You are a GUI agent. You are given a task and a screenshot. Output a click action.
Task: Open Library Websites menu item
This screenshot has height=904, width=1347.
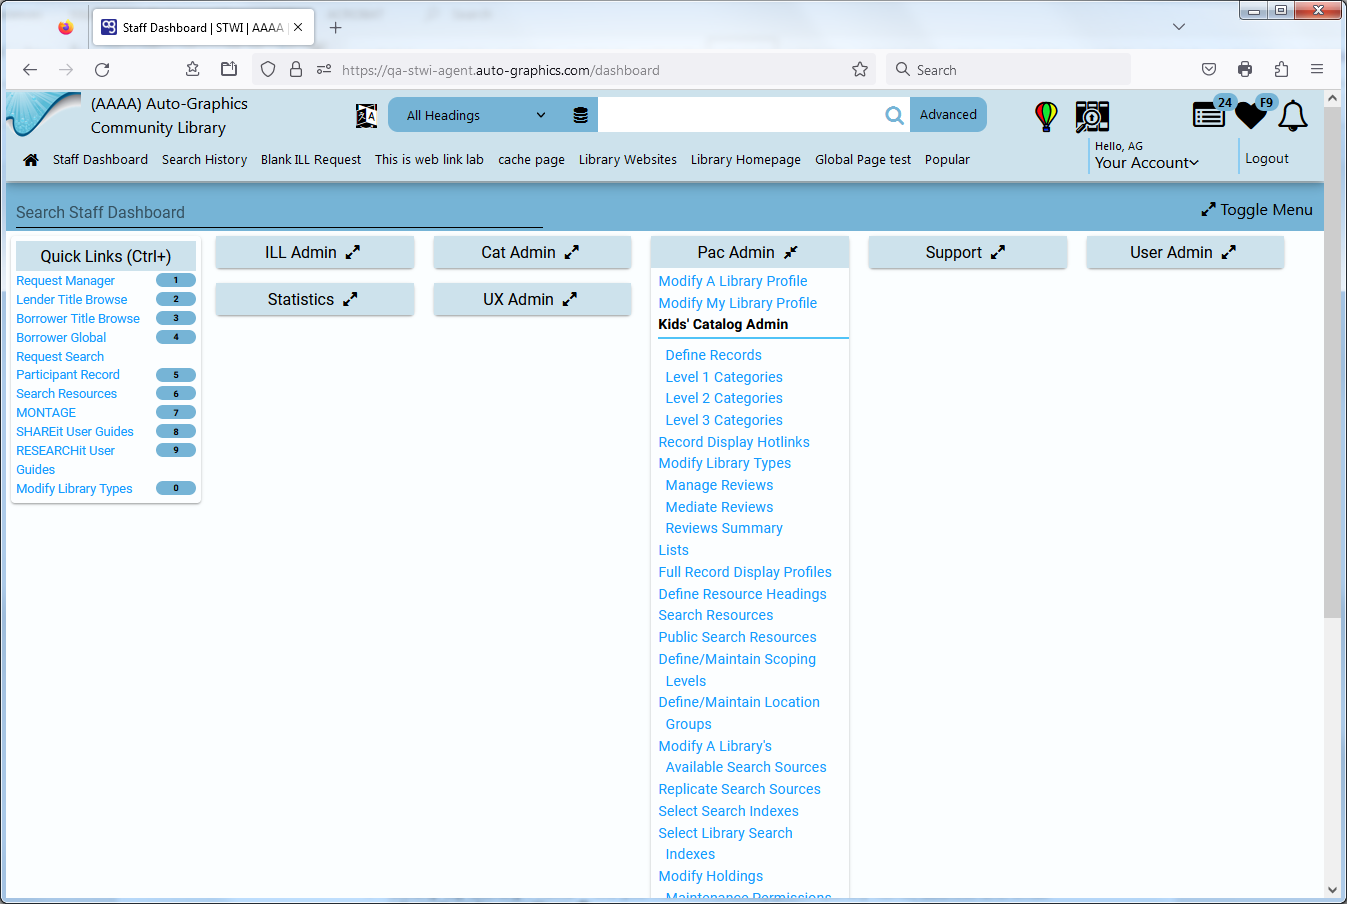pos(628,160)
